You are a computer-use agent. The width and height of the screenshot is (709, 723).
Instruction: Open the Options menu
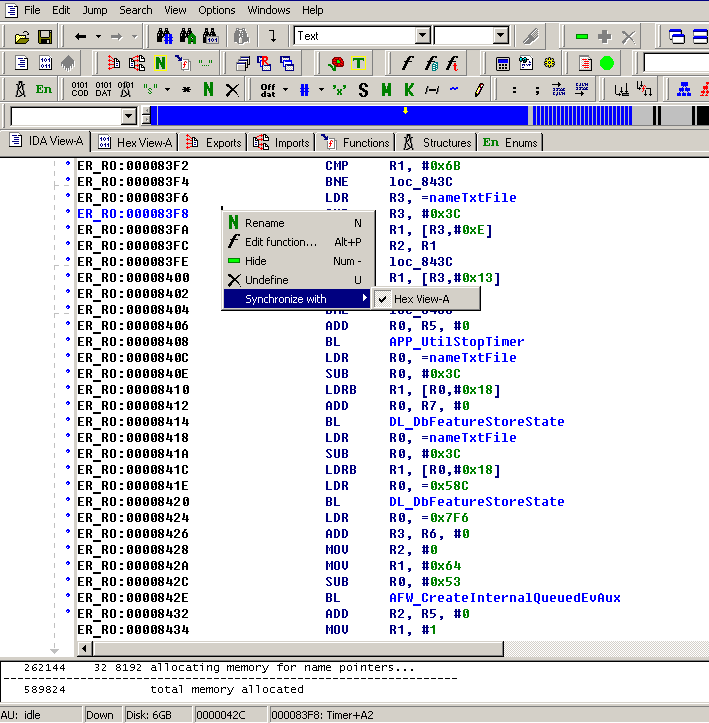point(217,10)
